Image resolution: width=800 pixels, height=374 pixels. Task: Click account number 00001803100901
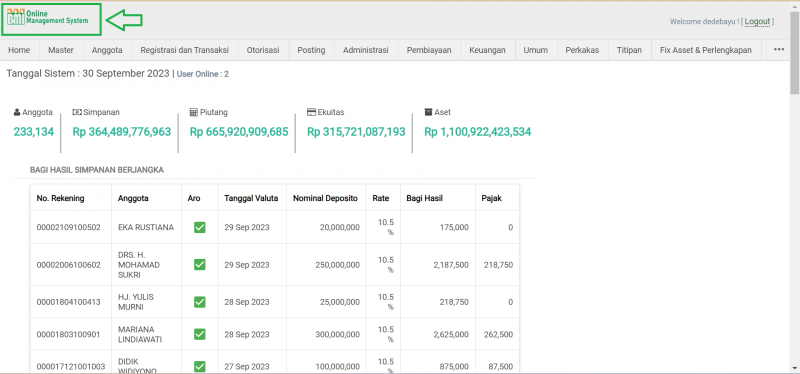click(68, 334)
